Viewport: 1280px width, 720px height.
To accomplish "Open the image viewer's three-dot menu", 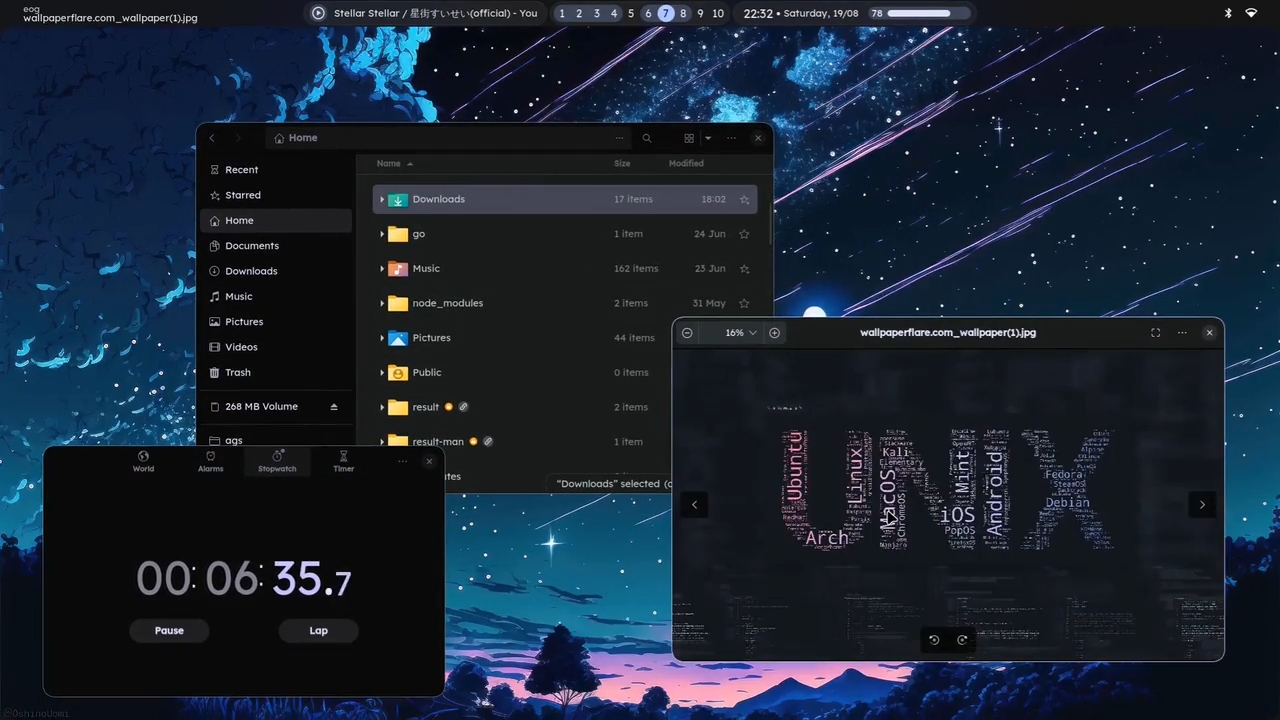I will coord(1182,333).
